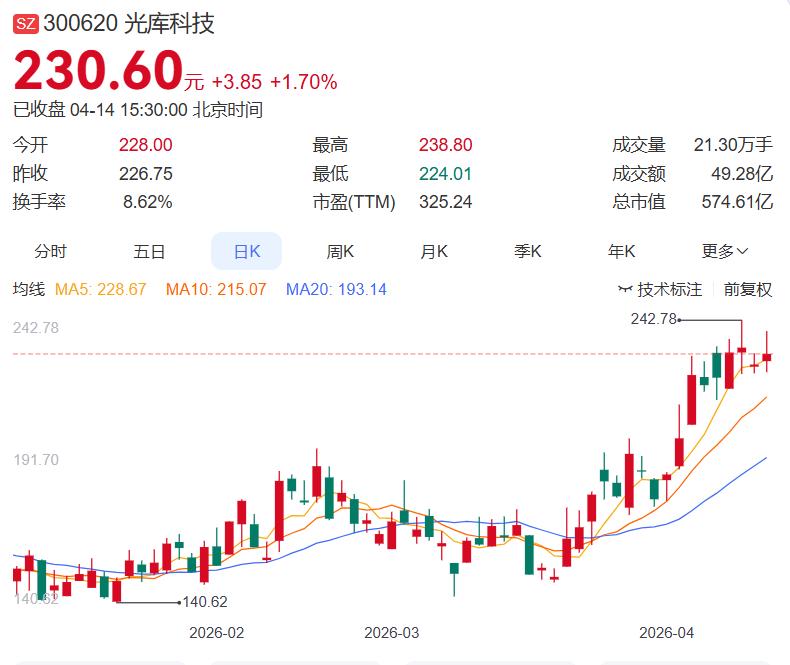
Task: Click the closing time 已收盘 04-14 15:30:00
Action: (x=100, y=110)
